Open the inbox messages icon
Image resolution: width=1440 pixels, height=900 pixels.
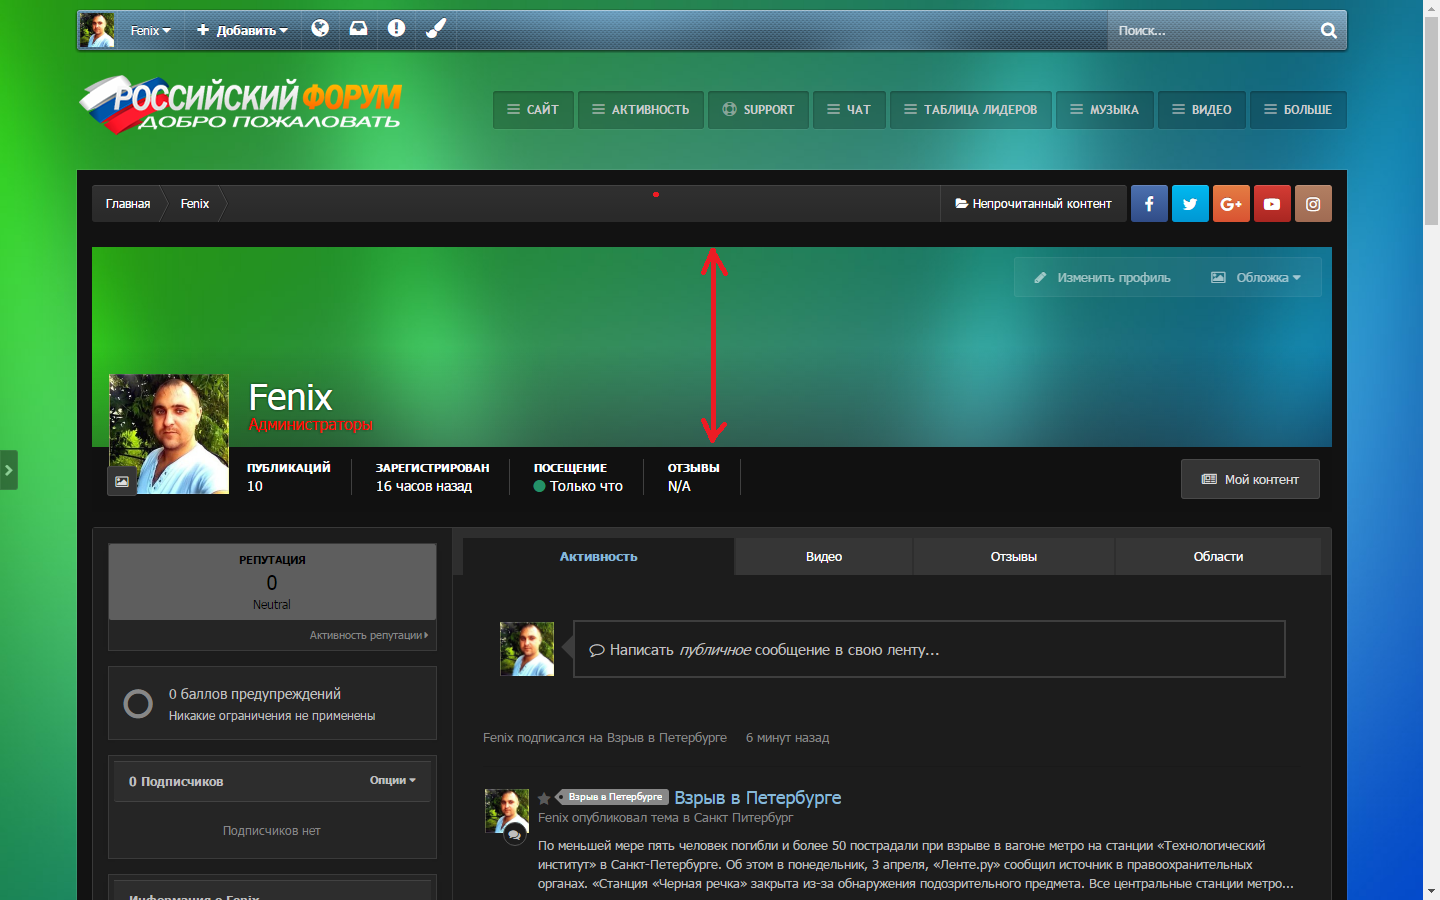(358, 29)
